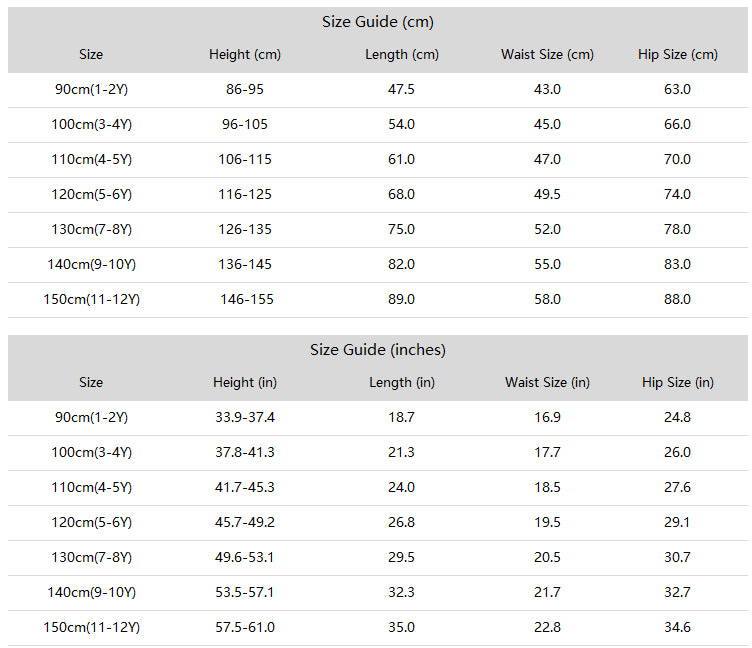This screenshot has width=752, height=648.
Task: Click the 33.9-37.4 height cell
Action: coord(245,418)
